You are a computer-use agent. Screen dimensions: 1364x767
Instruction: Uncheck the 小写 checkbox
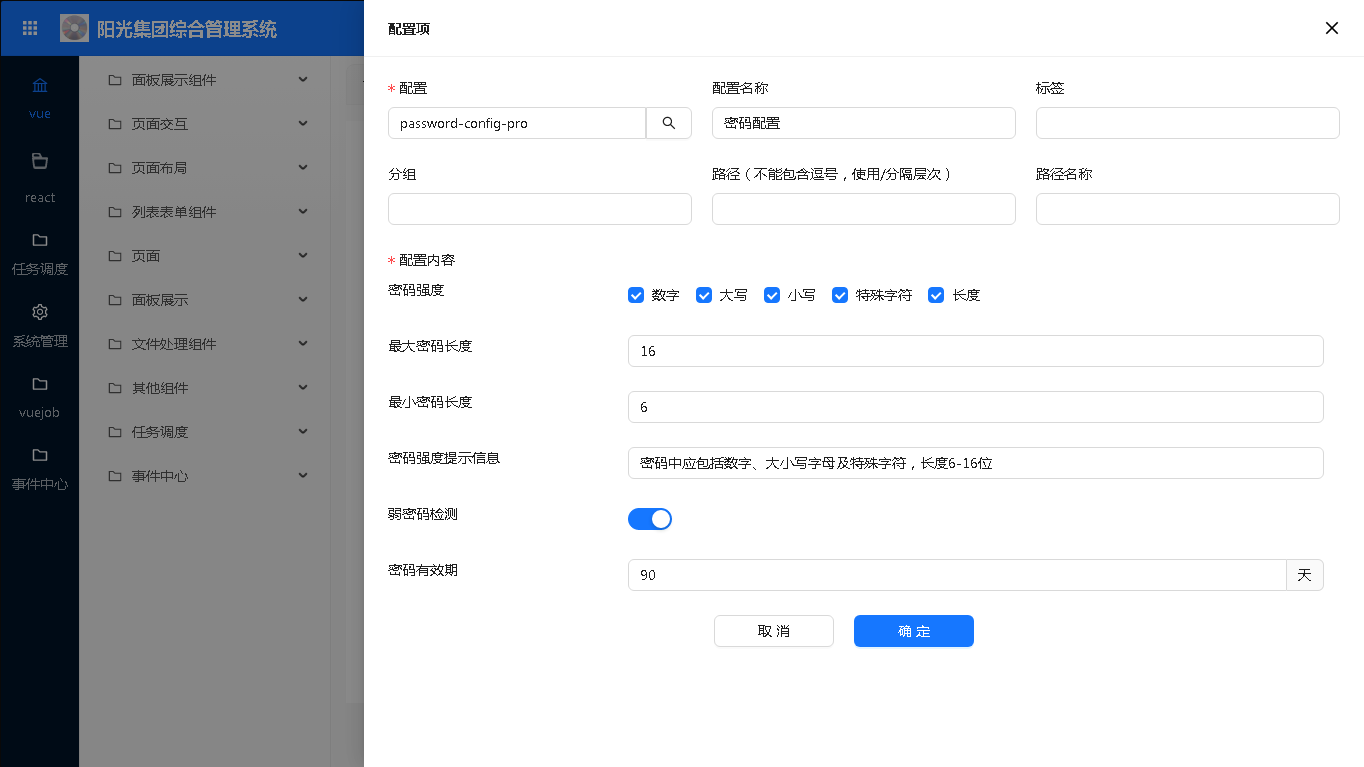[772, 295]
